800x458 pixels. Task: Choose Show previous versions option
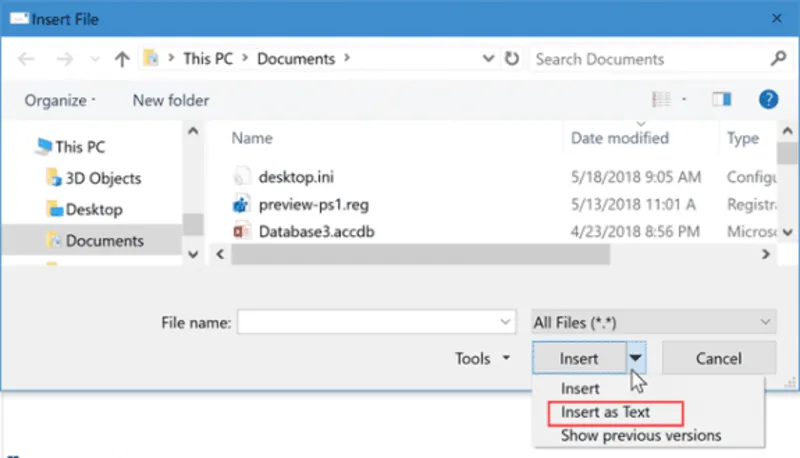pyautogui.click(x=640, y=435)
